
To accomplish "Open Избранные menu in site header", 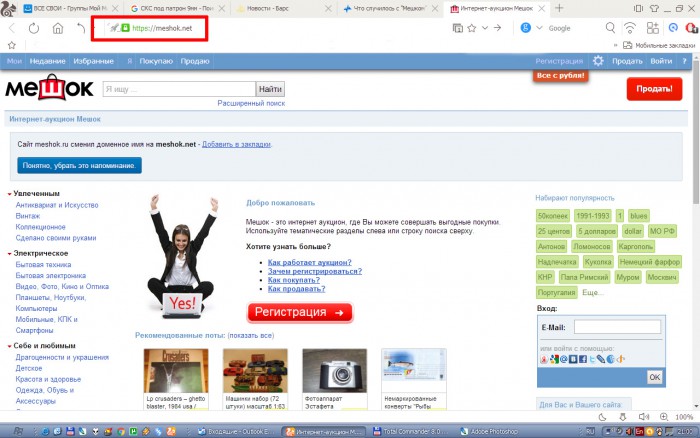I will point(93,61).
